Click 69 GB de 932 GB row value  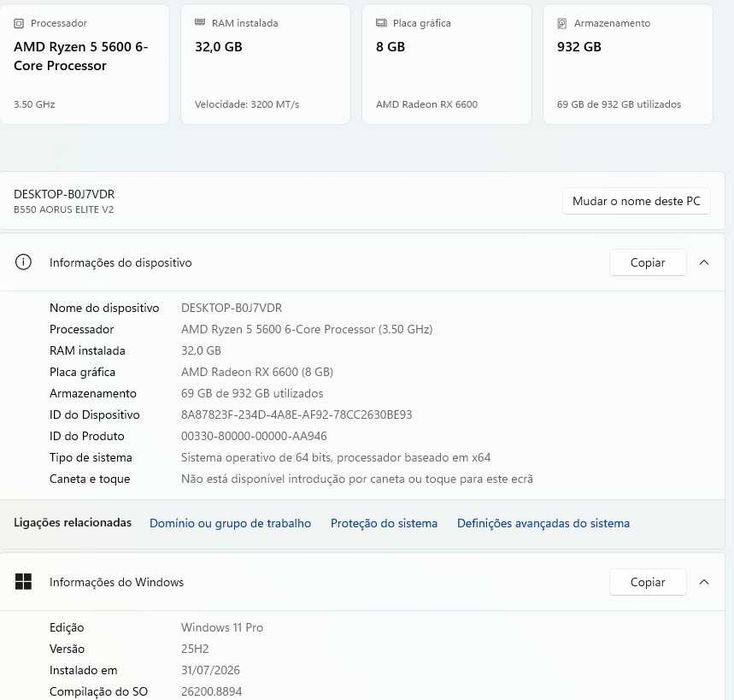pos(252,393)
